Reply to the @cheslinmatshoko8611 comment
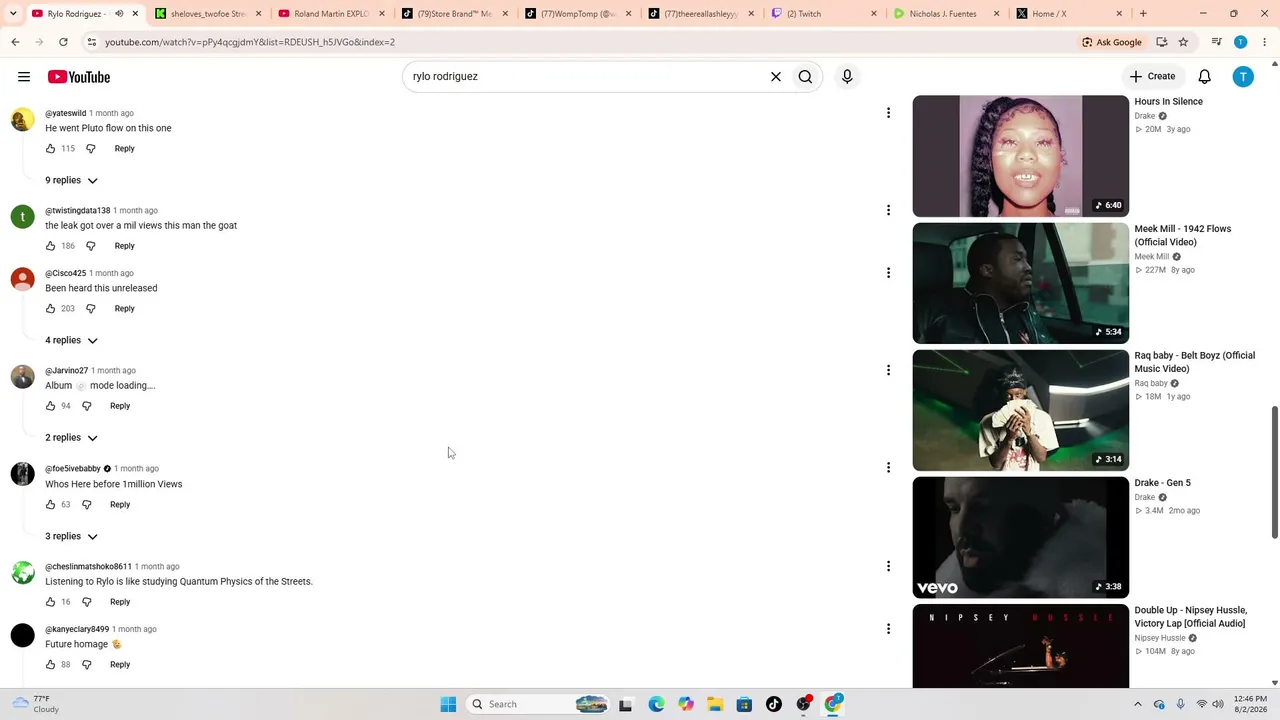The width and height of the screenshot is (1280, 720). 120,602
